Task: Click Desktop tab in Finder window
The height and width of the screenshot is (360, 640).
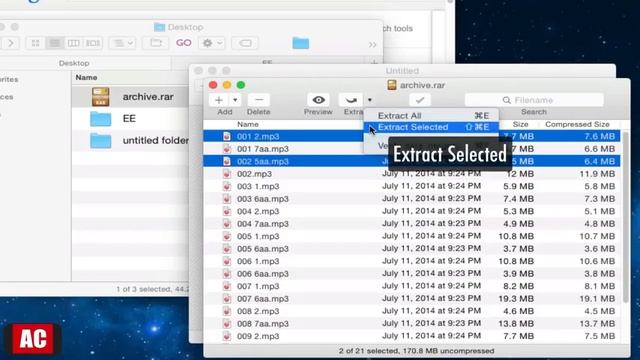Action: (74, 63)
